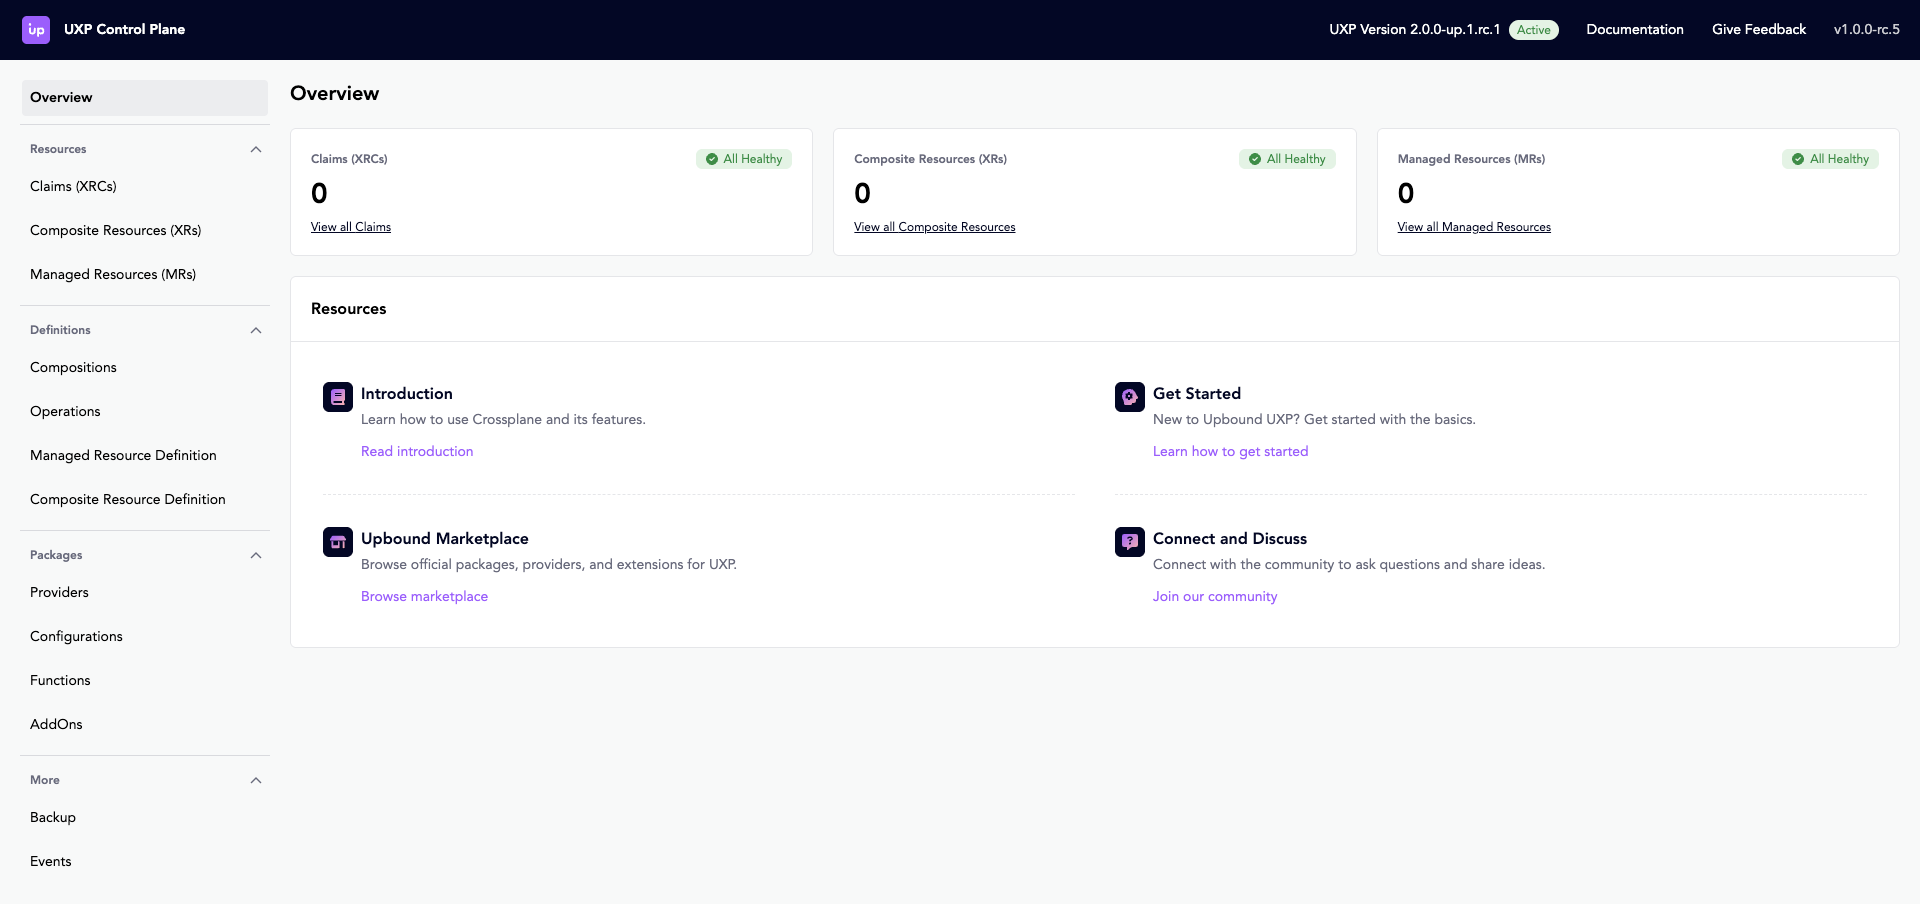Select Managed Resource Definition in sidebar

point(123,456)
